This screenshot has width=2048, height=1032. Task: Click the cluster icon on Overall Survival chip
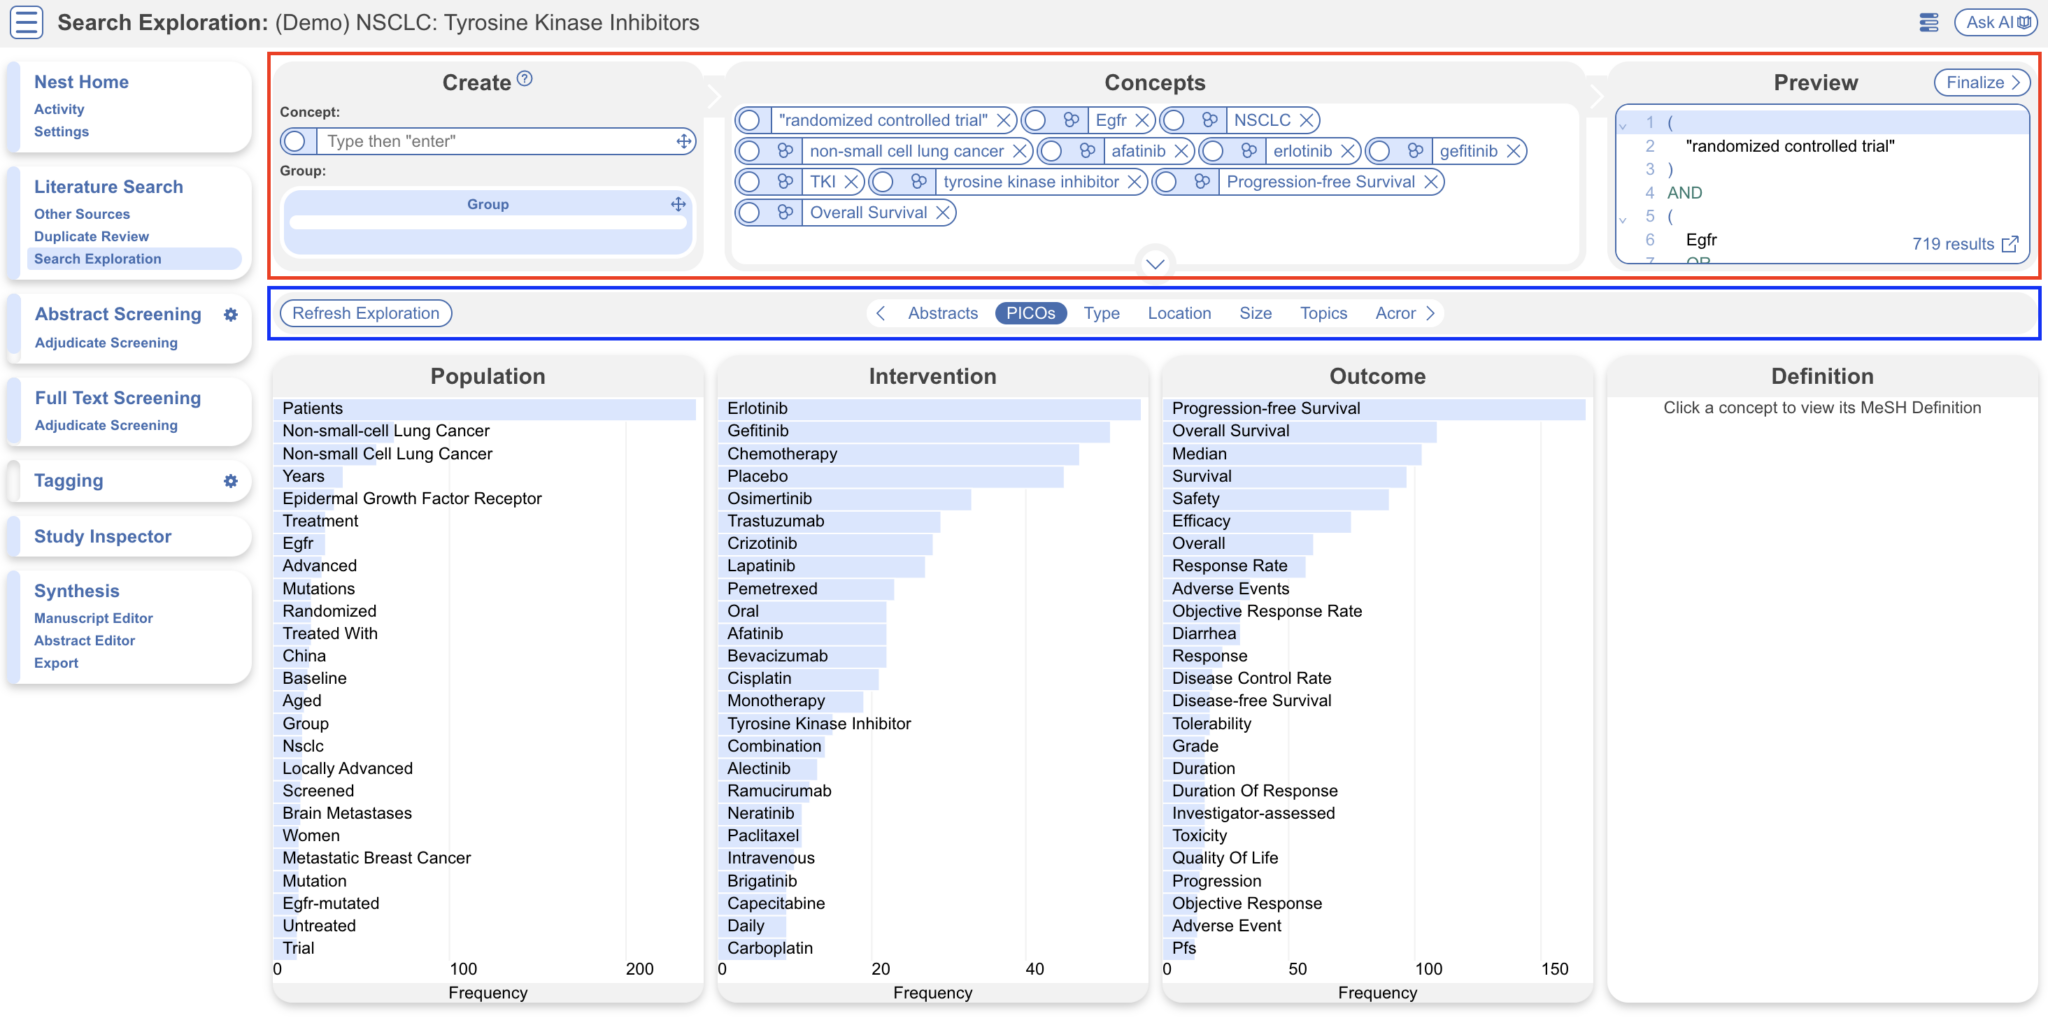tap(785, 213)
